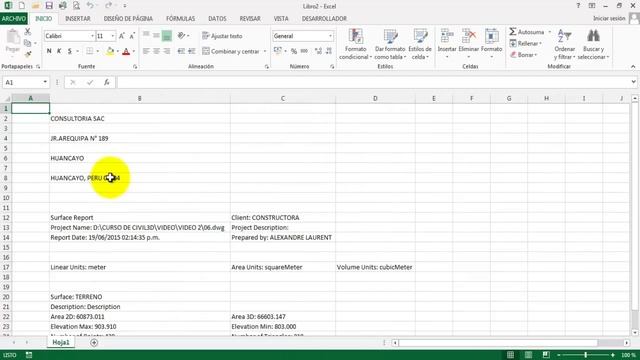Click the Pegar paste icon
640x360 pixels.
[x=13, y=41]
